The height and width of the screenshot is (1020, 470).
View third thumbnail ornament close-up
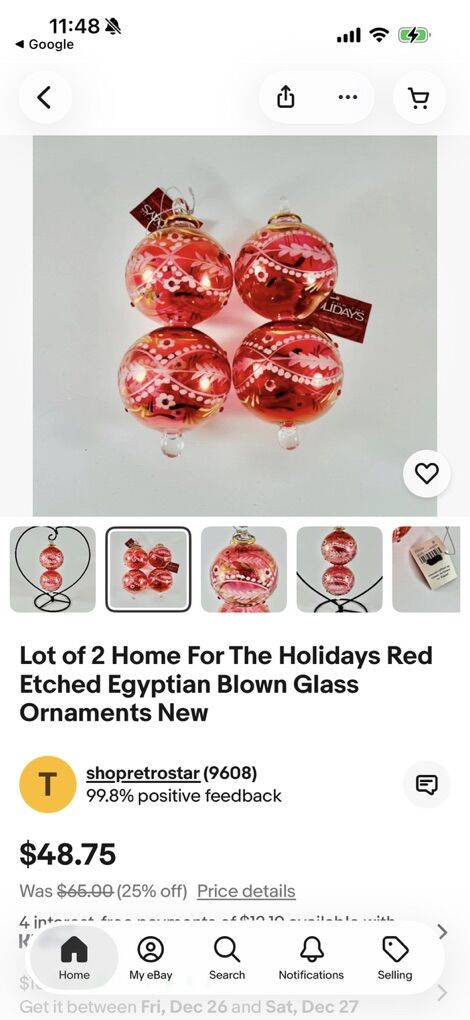coord(244,569)
